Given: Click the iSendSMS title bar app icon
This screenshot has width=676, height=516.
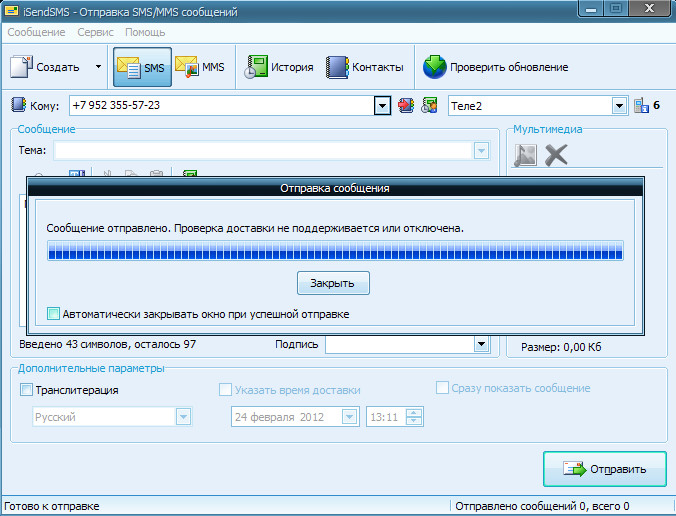Looking at the screenshot, I should click(x=12, y=10).
